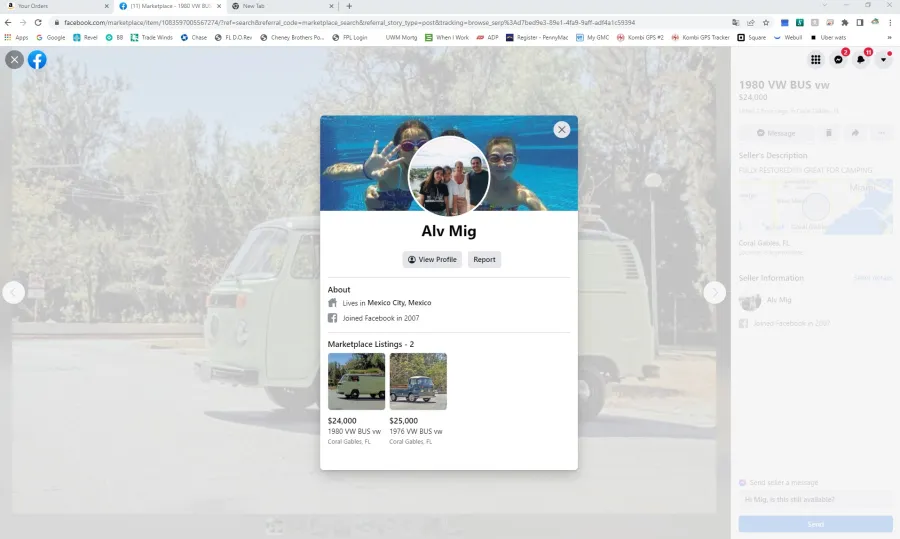Close the Your Orders tab
This screenshot has height=539, width=900.
click(107, 6)
